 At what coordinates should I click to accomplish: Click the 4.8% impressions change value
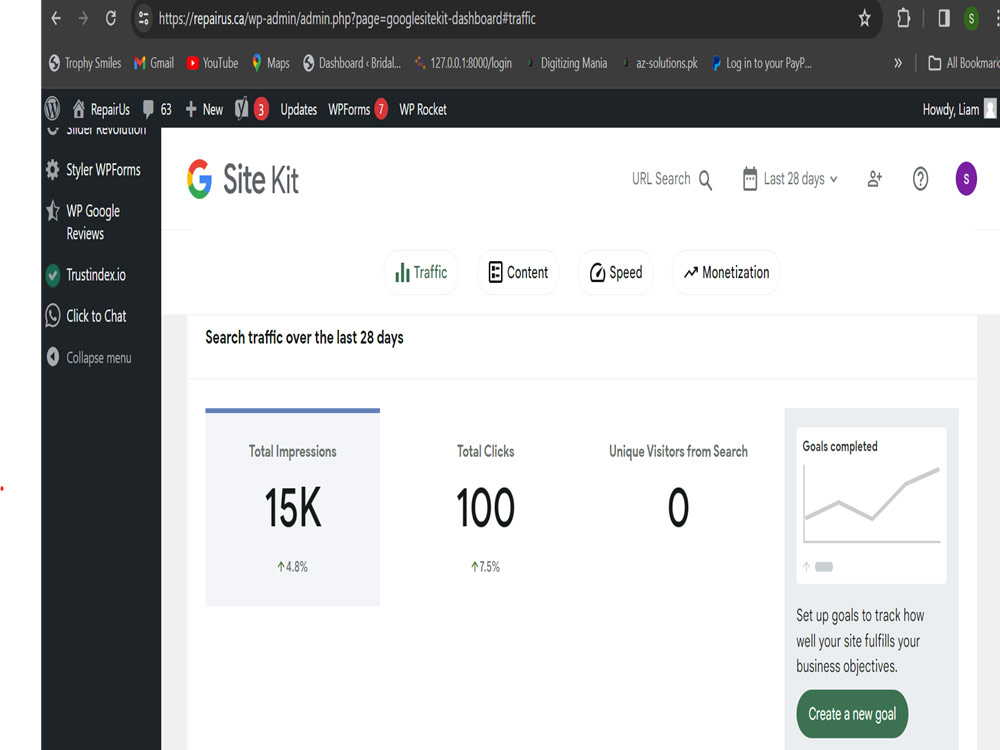pos(293,566)
